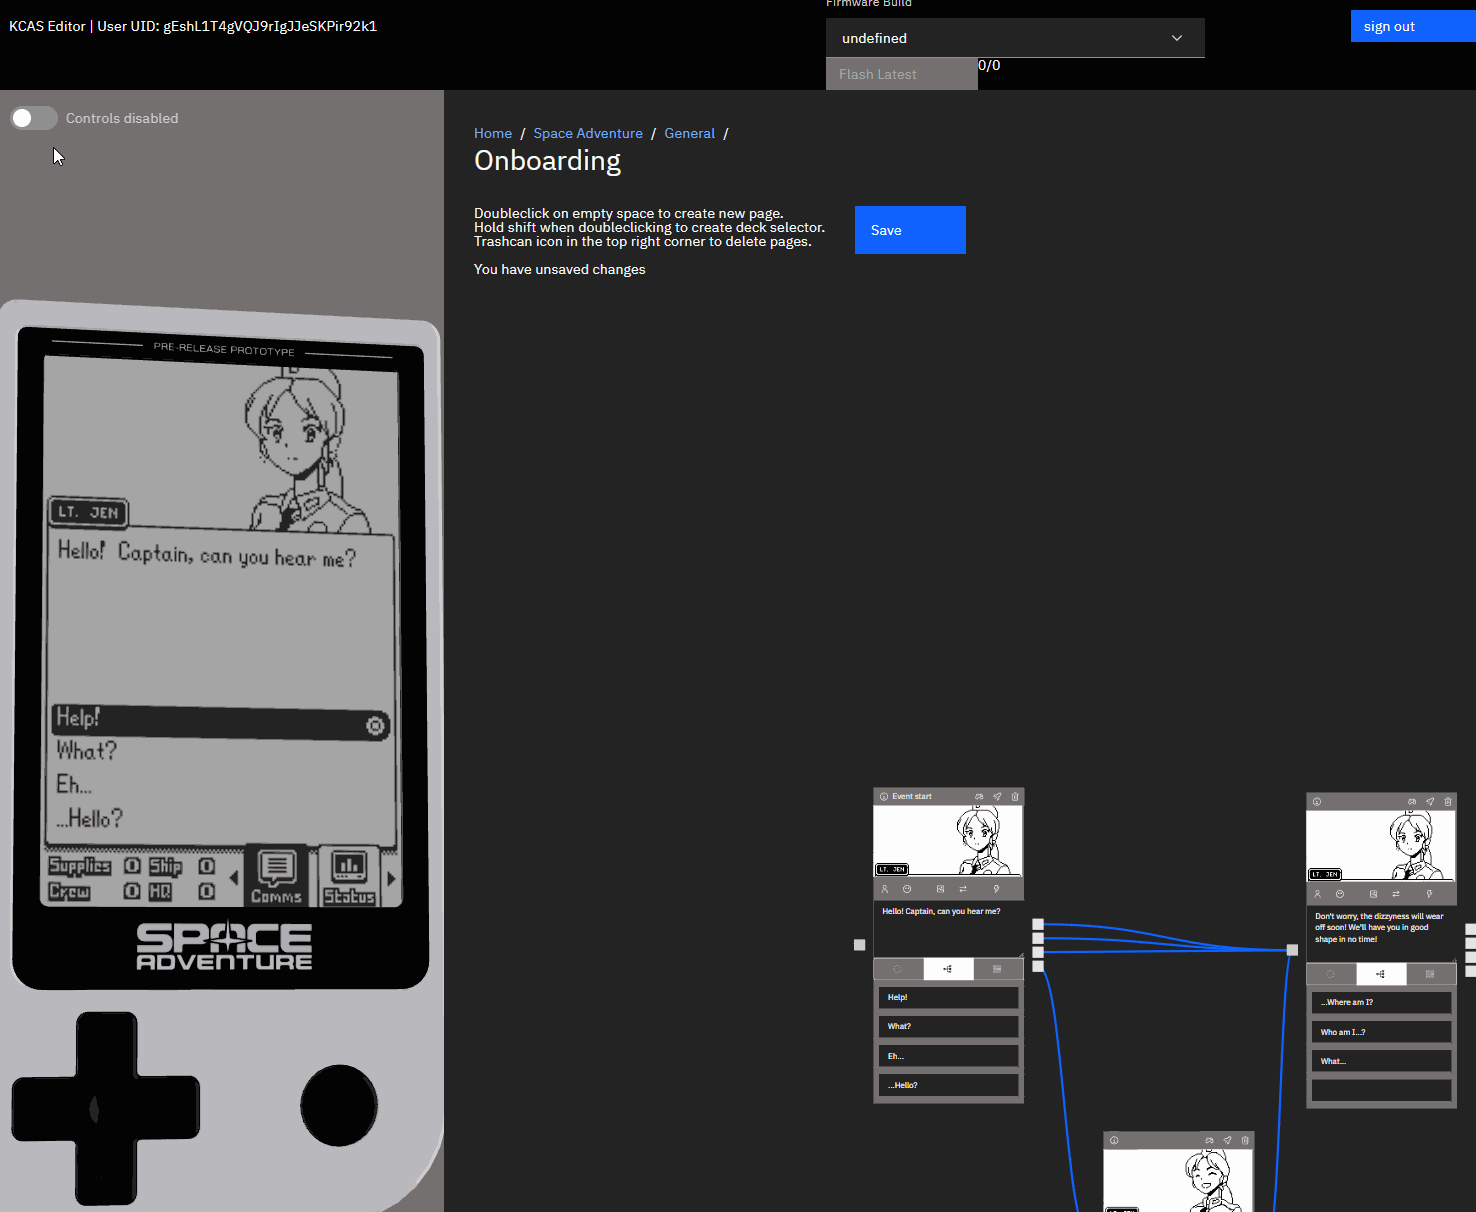
Task: Select the dashed circle tab in Don't worry node
Action: (1331, 974)
